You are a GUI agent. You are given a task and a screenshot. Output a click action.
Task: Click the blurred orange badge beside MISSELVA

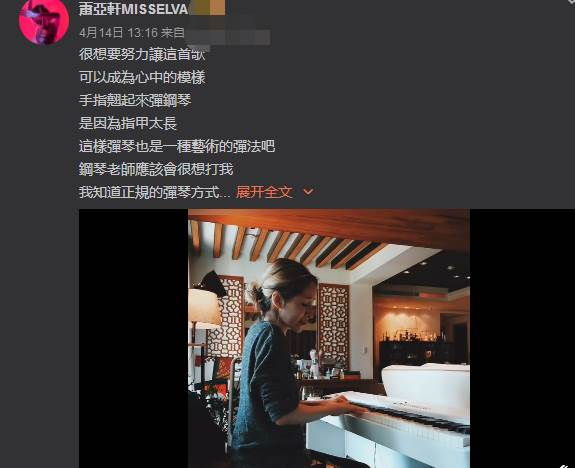click(x=207, y=9)
